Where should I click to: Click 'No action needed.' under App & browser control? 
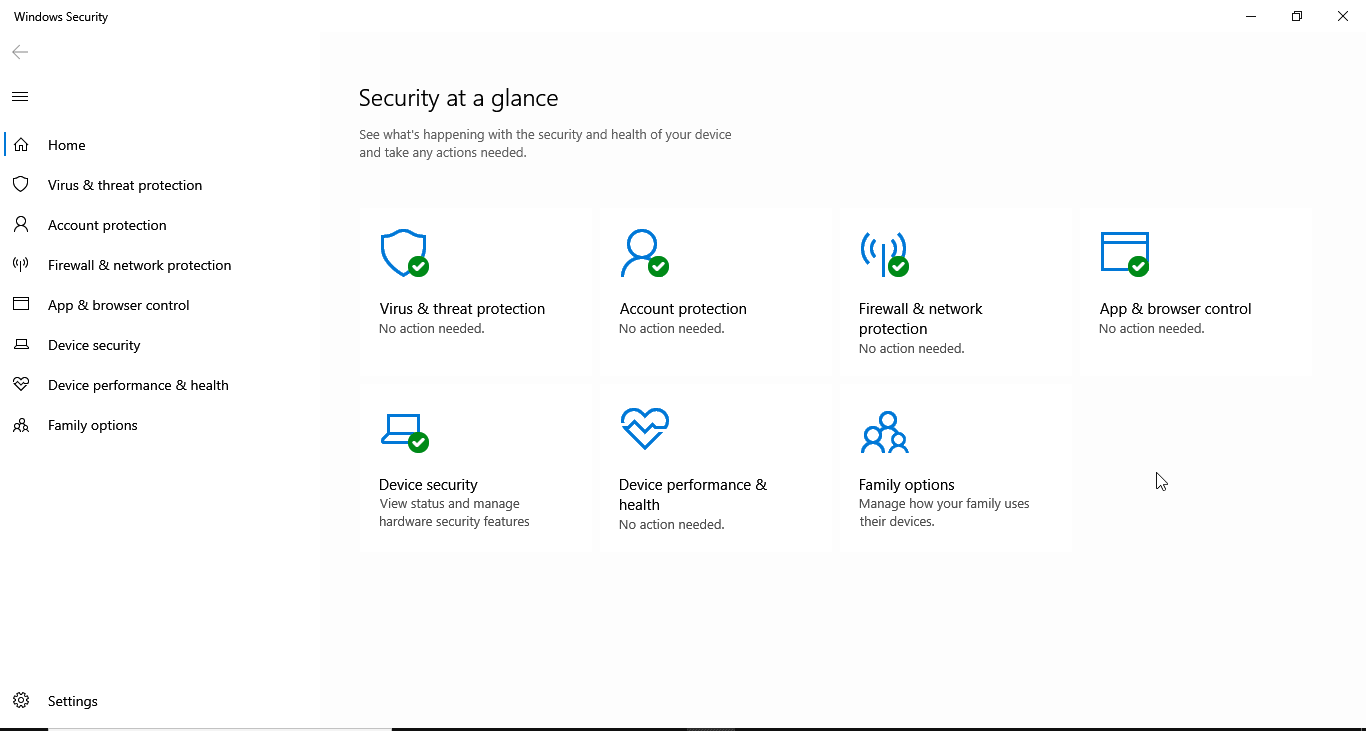pyautogui.click(x=1152, y=329)
